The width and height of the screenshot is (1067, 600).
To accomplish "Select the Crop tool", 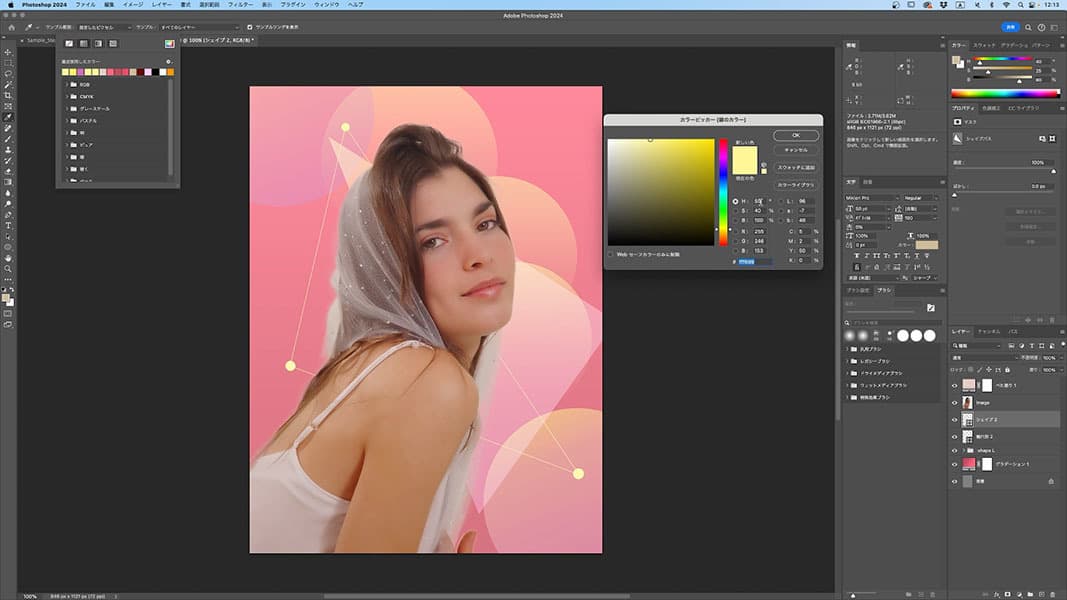I will coord(8,95).
